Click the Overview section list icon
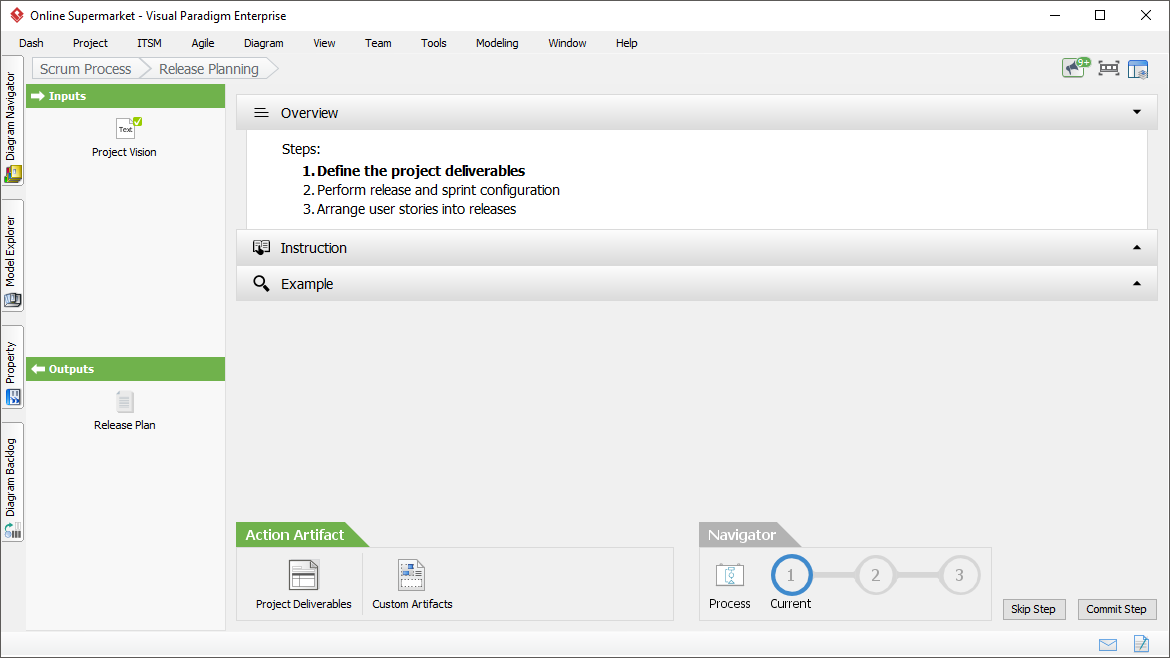Image resolution: width=1170 pixels, height=658 pixels. [261, 113]
